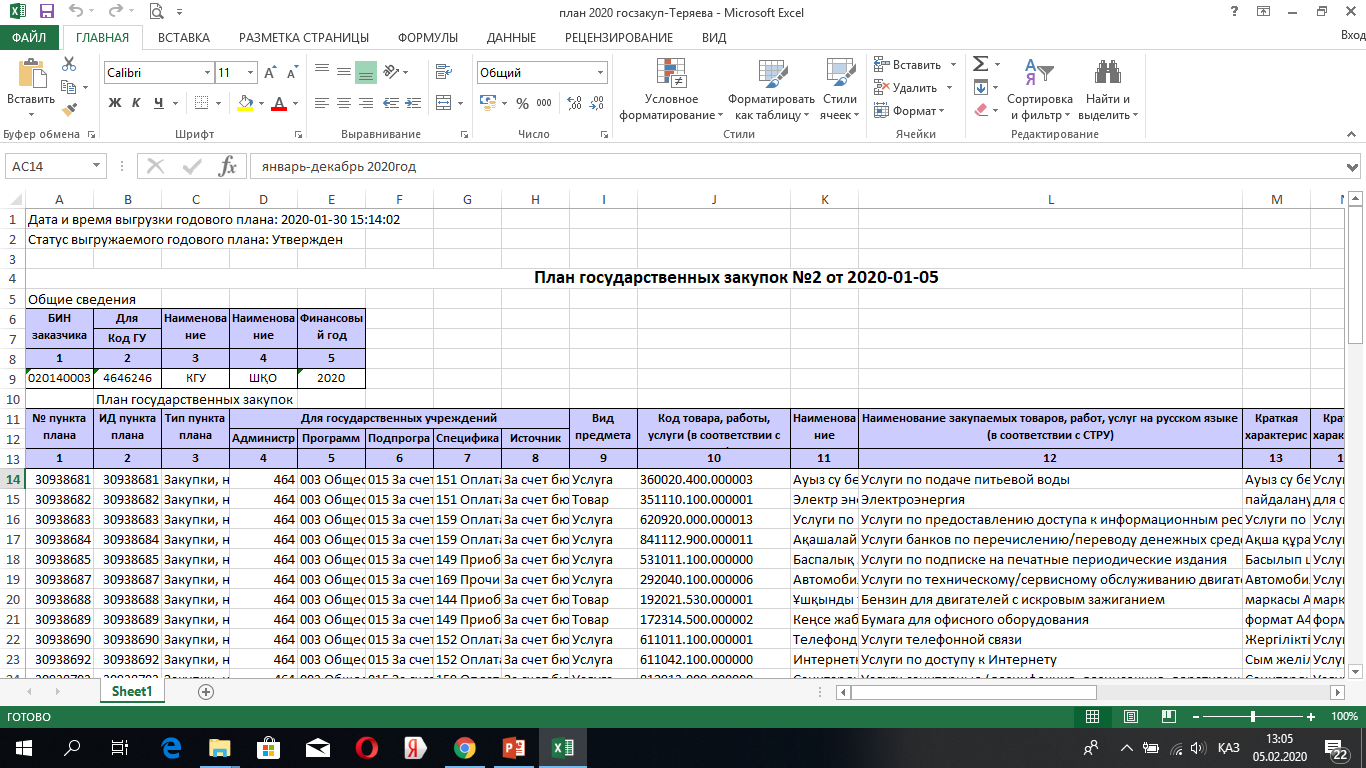
Task: Click the Cut scissors icon
Action: [x=69, y=64]
